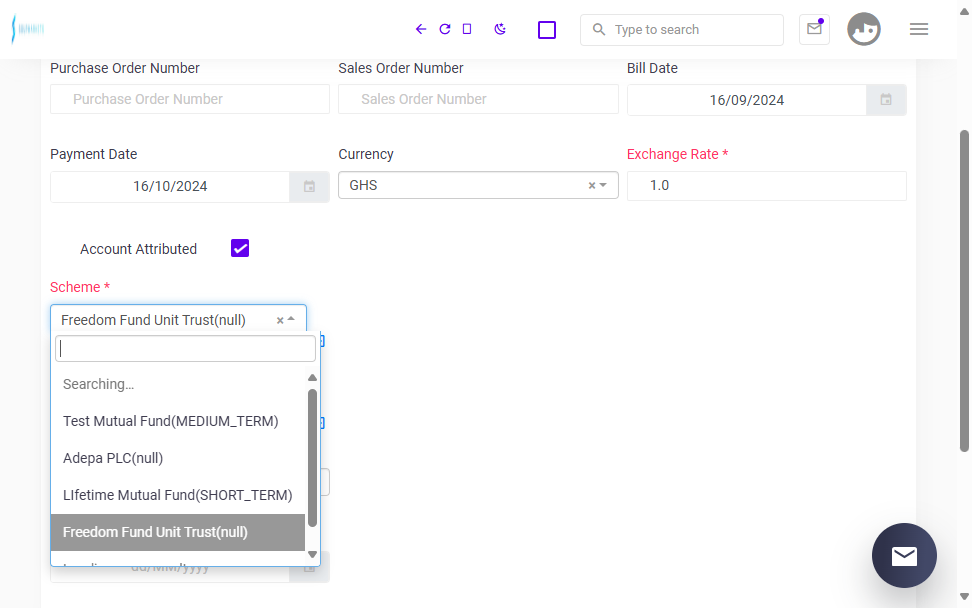Click the Scheme search input box
Screen dimensions: 972x608
[x=185, y=348]
